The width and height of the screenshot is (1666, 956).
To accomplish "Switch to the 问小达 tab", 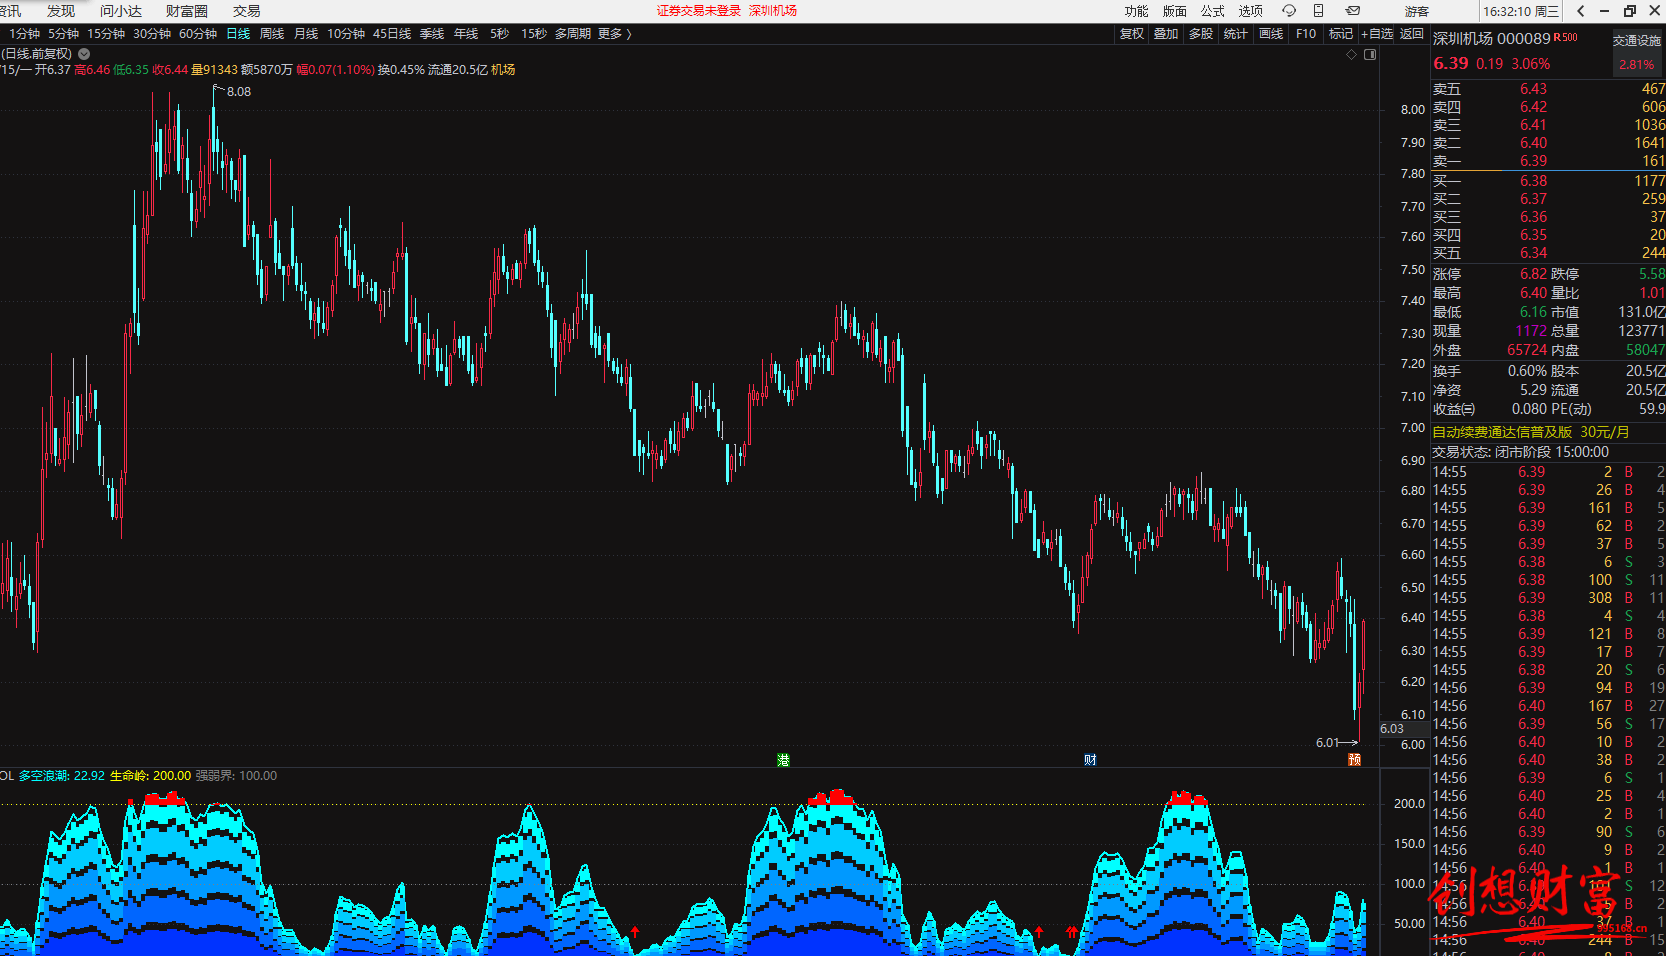I will tap(121, 11).
